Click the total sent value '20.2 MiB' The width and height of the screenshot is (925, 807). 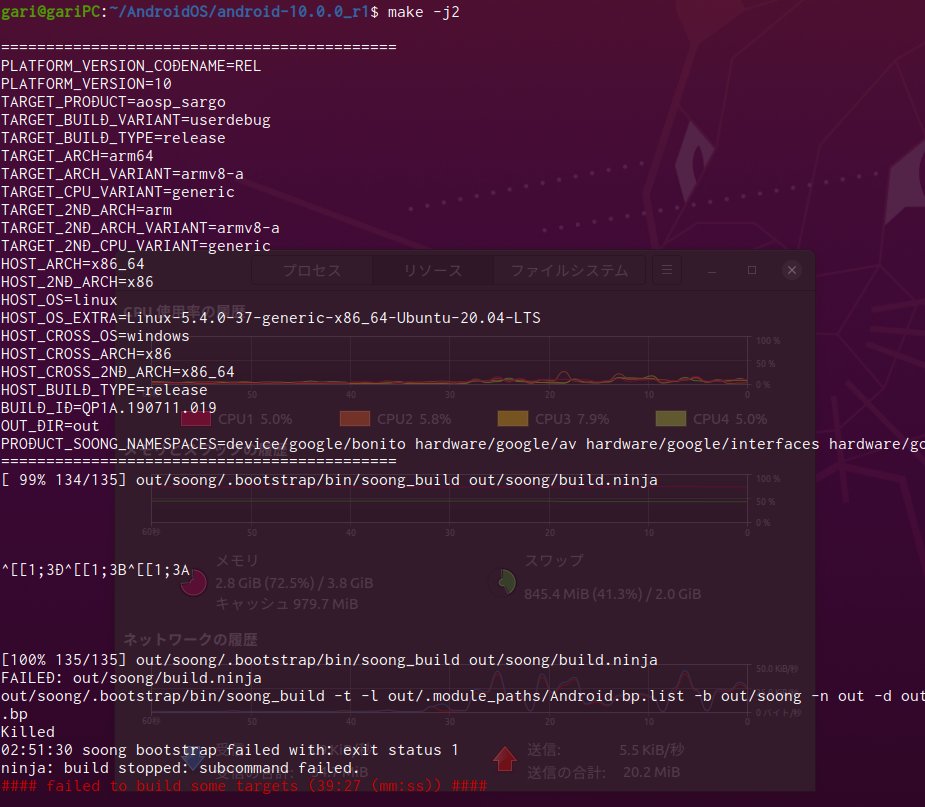click(651, 772)
